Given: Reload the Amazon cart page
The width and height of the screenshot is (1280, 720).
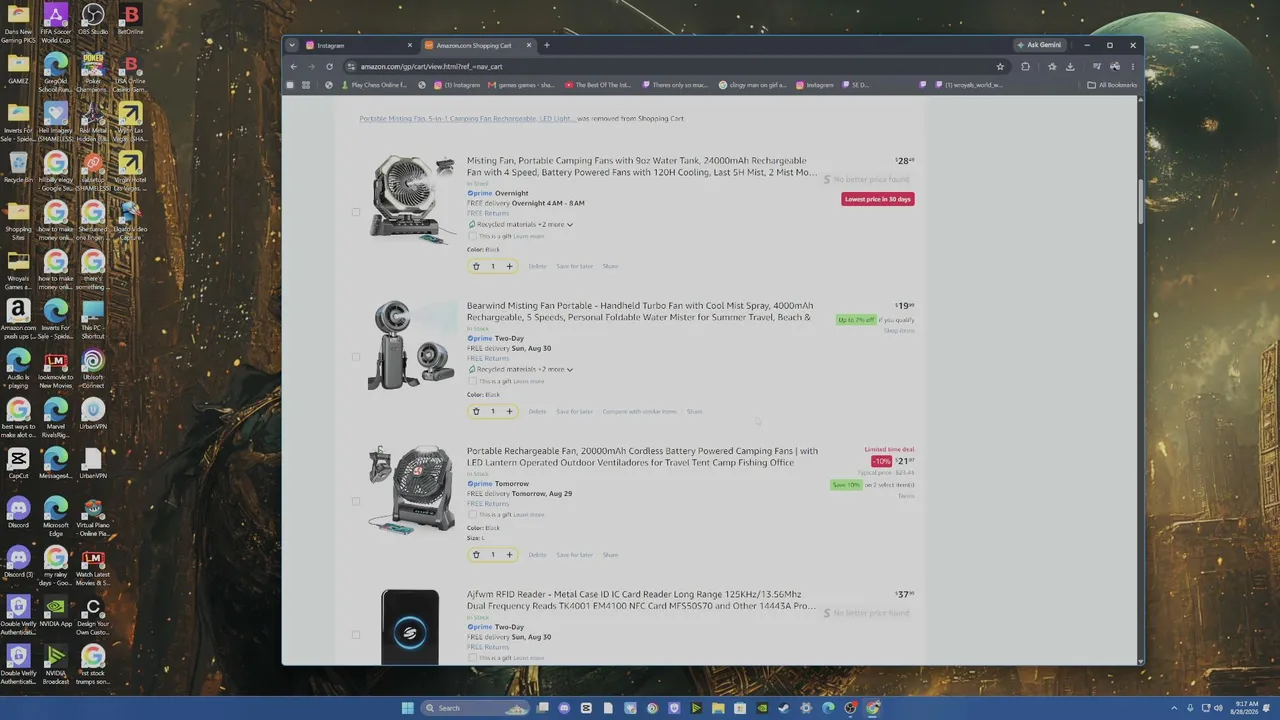Looking at the screenshot, I should (x=329, y=66).
